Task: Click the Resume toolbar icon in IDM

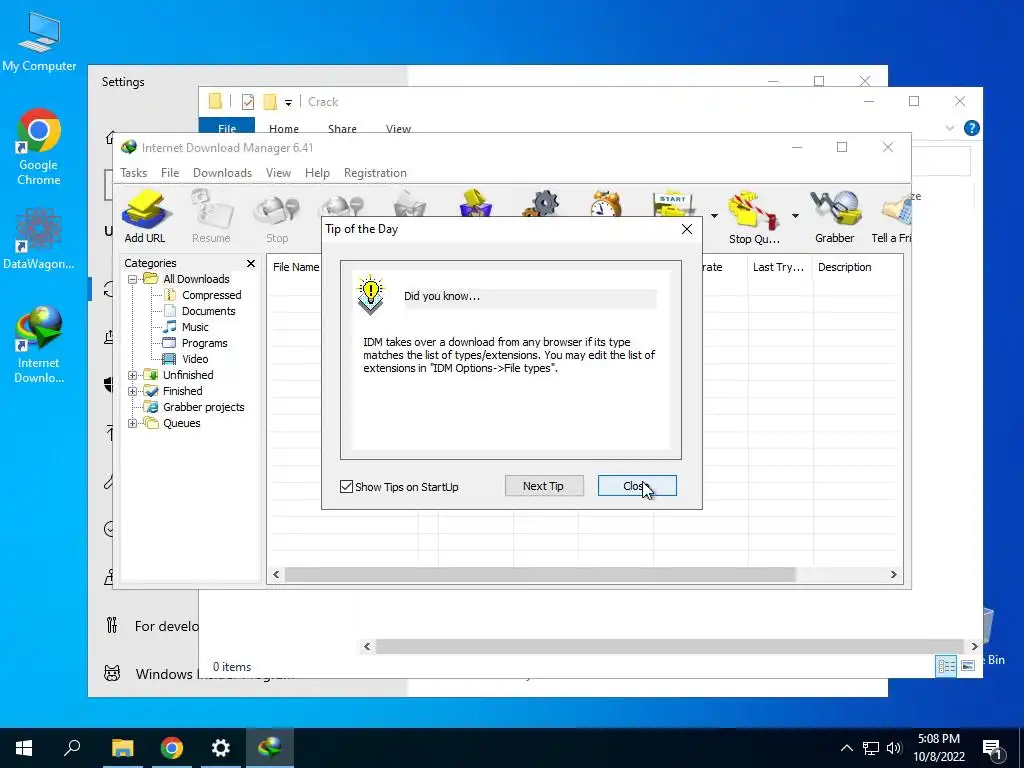Action: coord(211,217)
